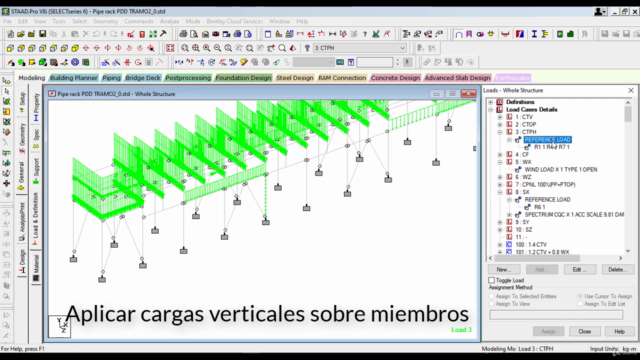This screenshot has height=360, width=640.
Task: Click the hammer tool icon
Action: tap(163, 34)
